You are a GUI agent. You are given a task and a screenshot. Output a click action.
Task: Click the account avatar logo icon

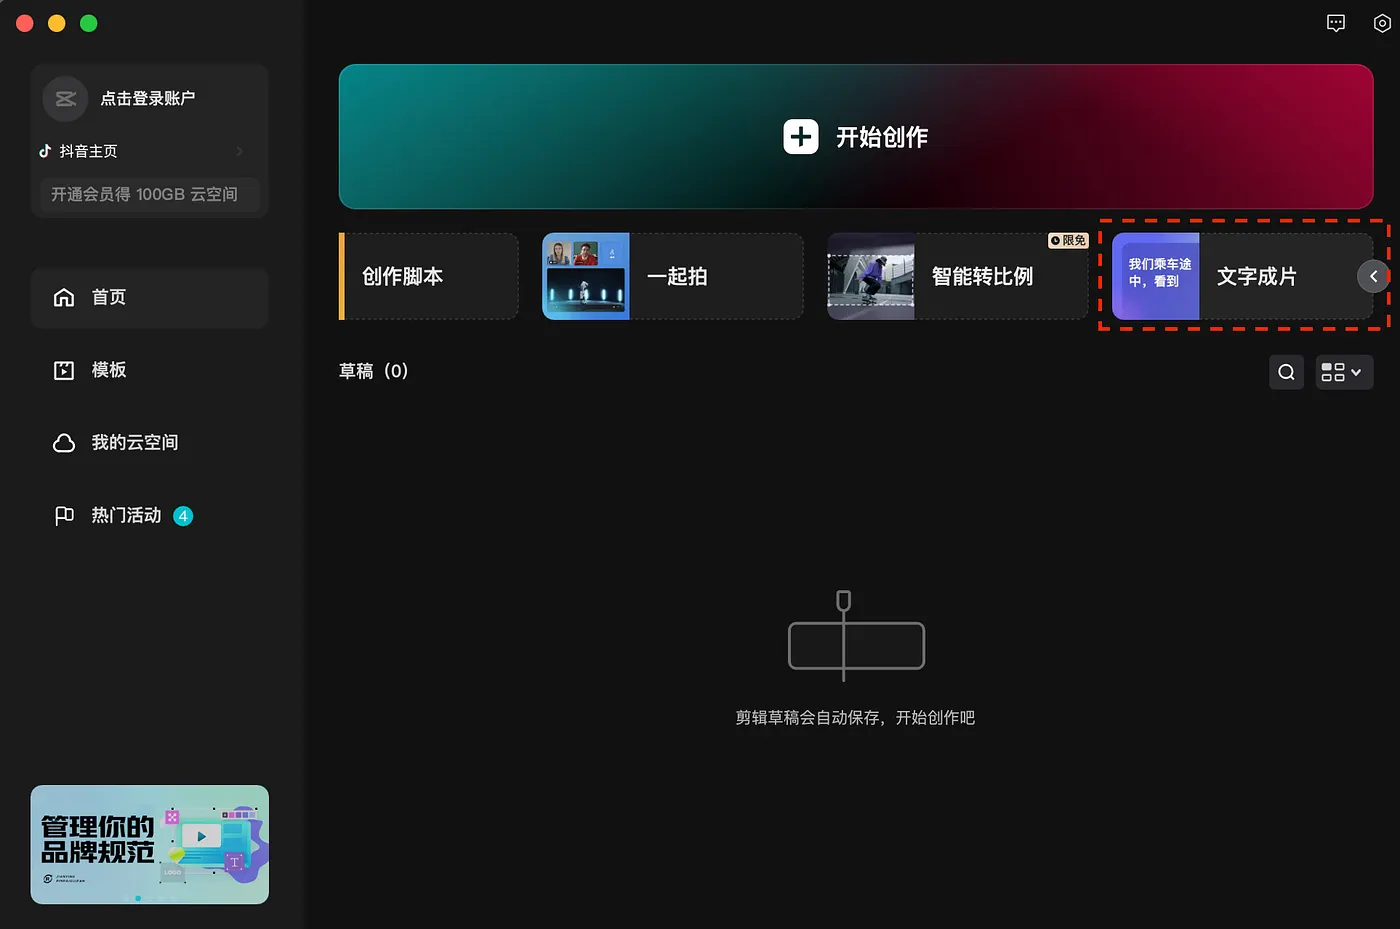pos(65,98)
